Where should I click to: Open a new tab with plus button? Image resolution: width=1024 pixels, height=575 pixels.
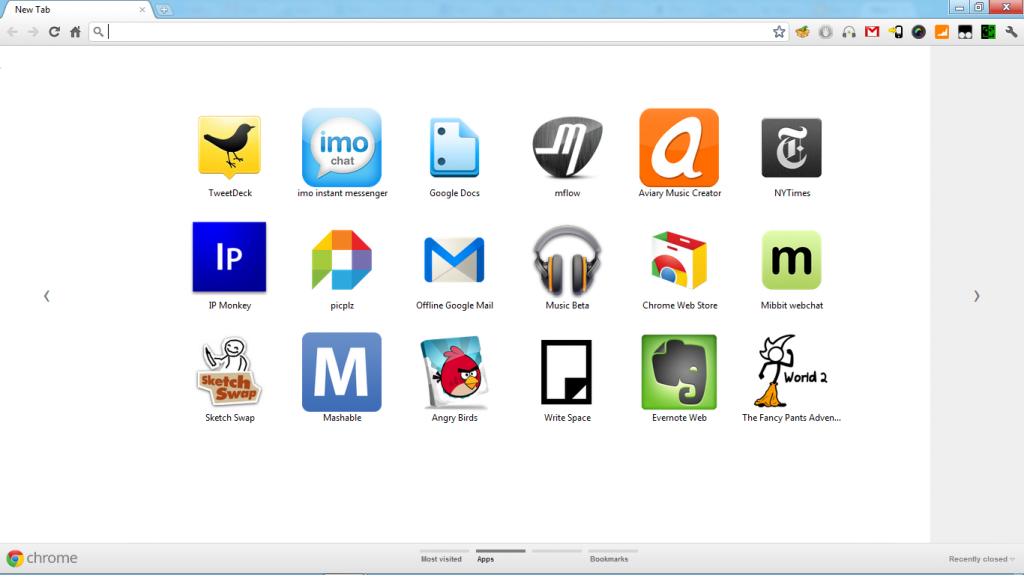pyautogui.click(x=164, y=10)
